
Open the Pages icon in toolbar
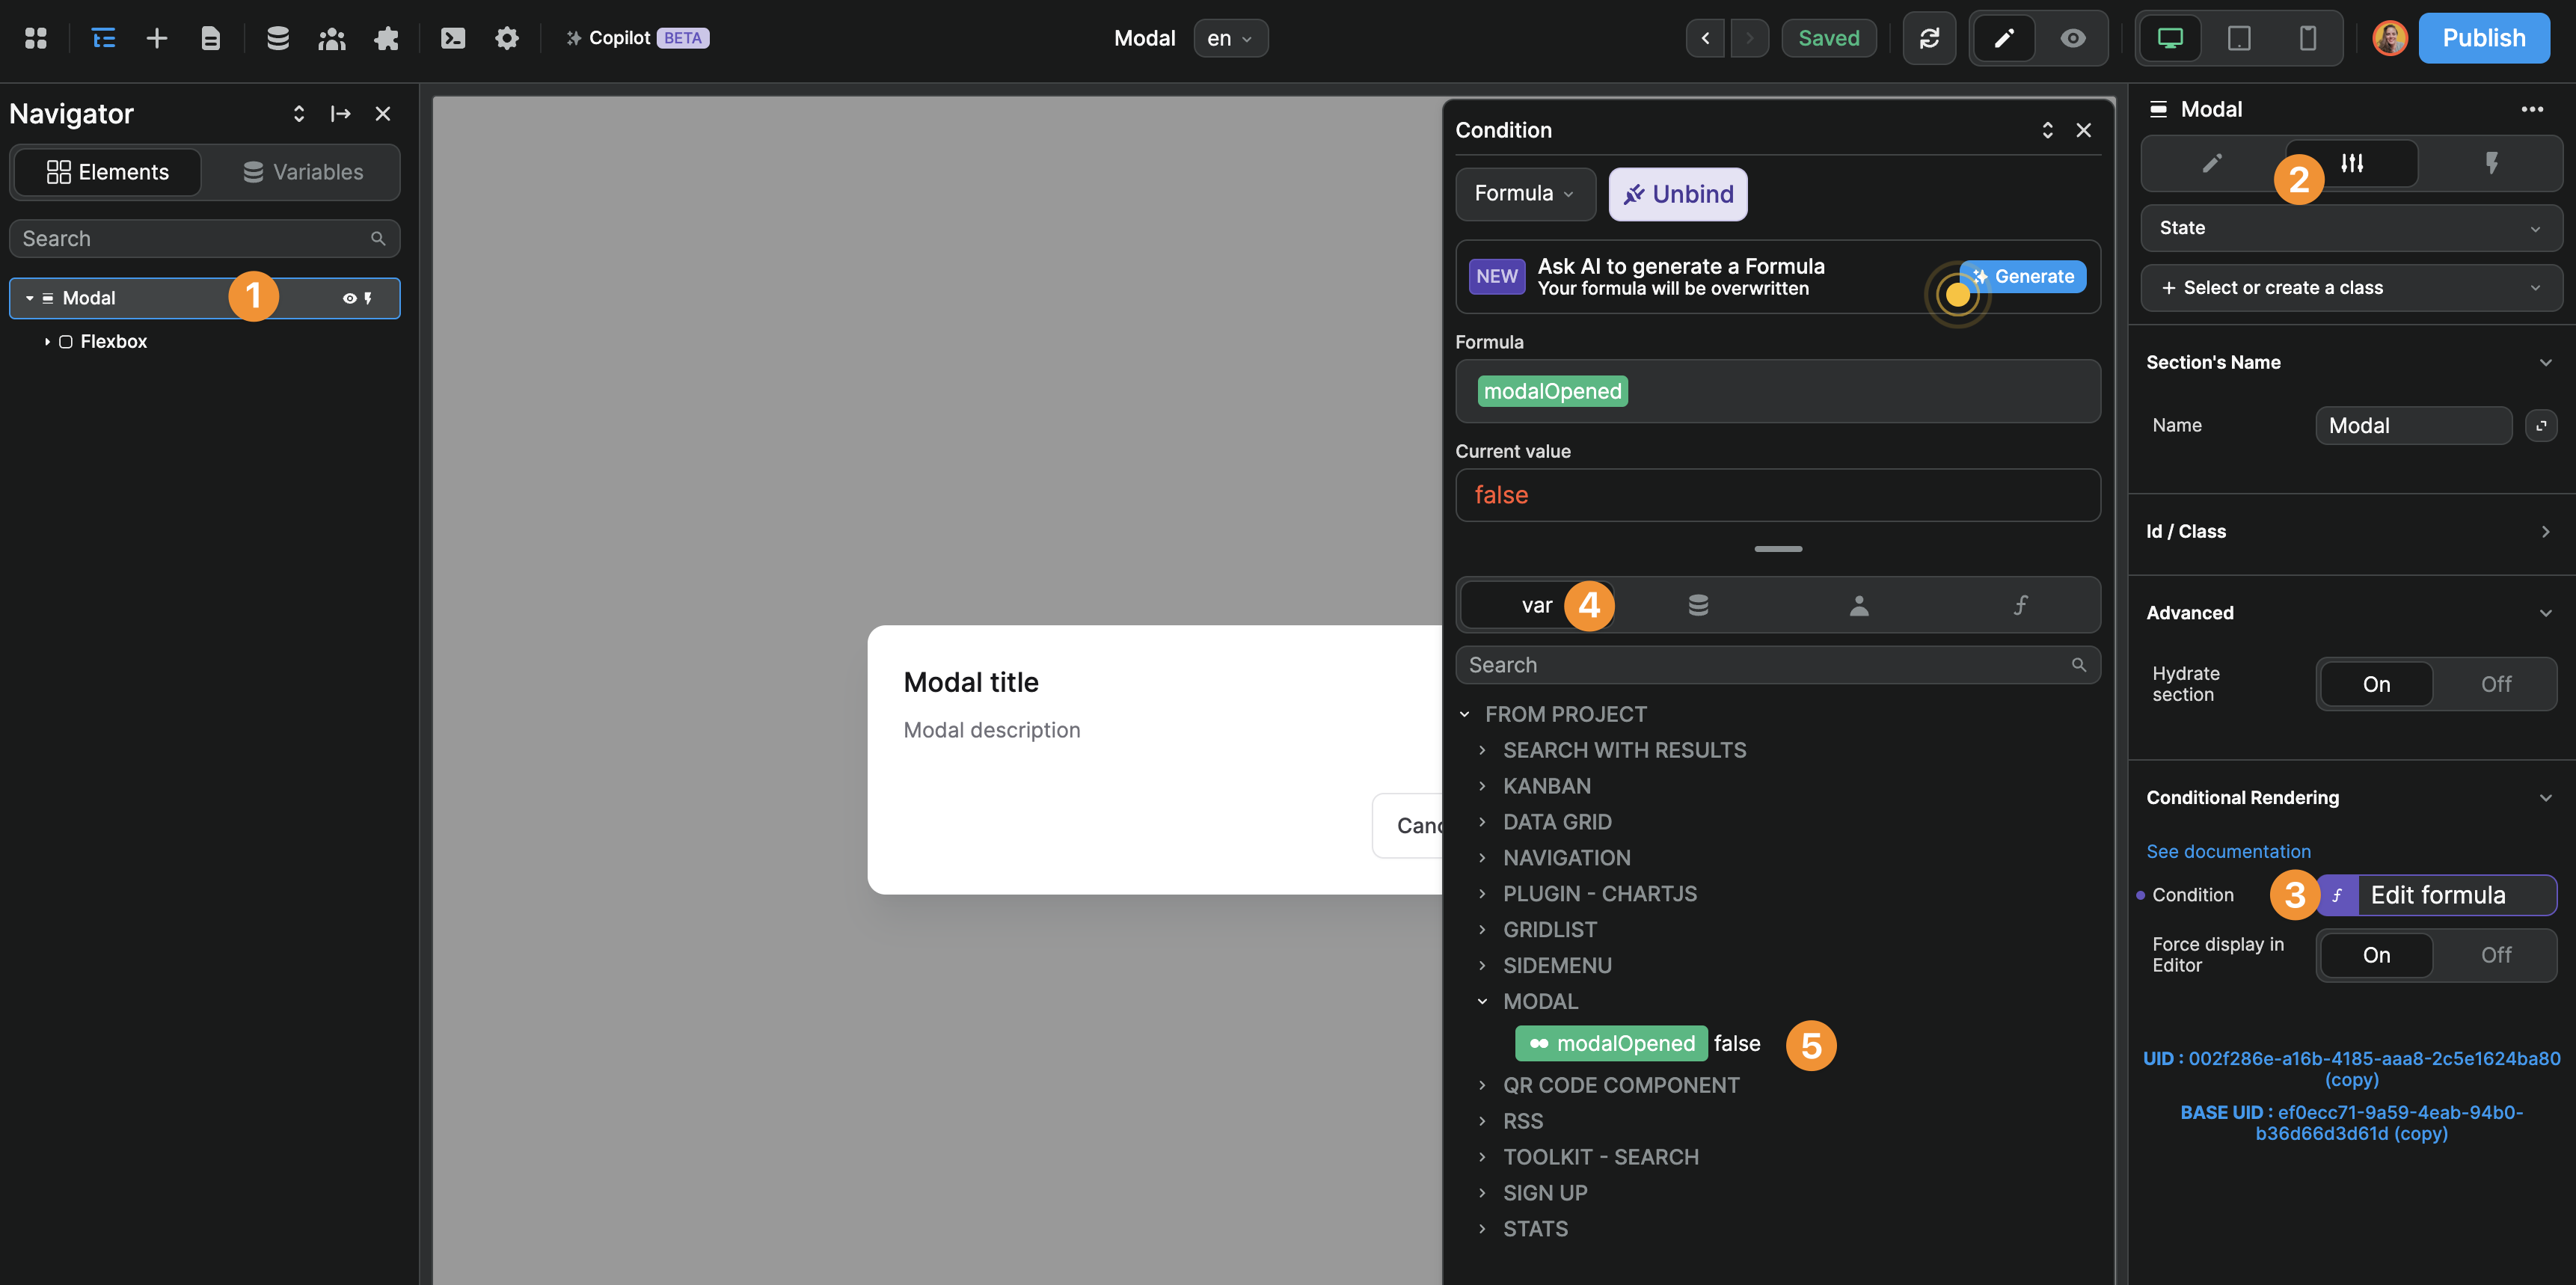click(210, 38)
